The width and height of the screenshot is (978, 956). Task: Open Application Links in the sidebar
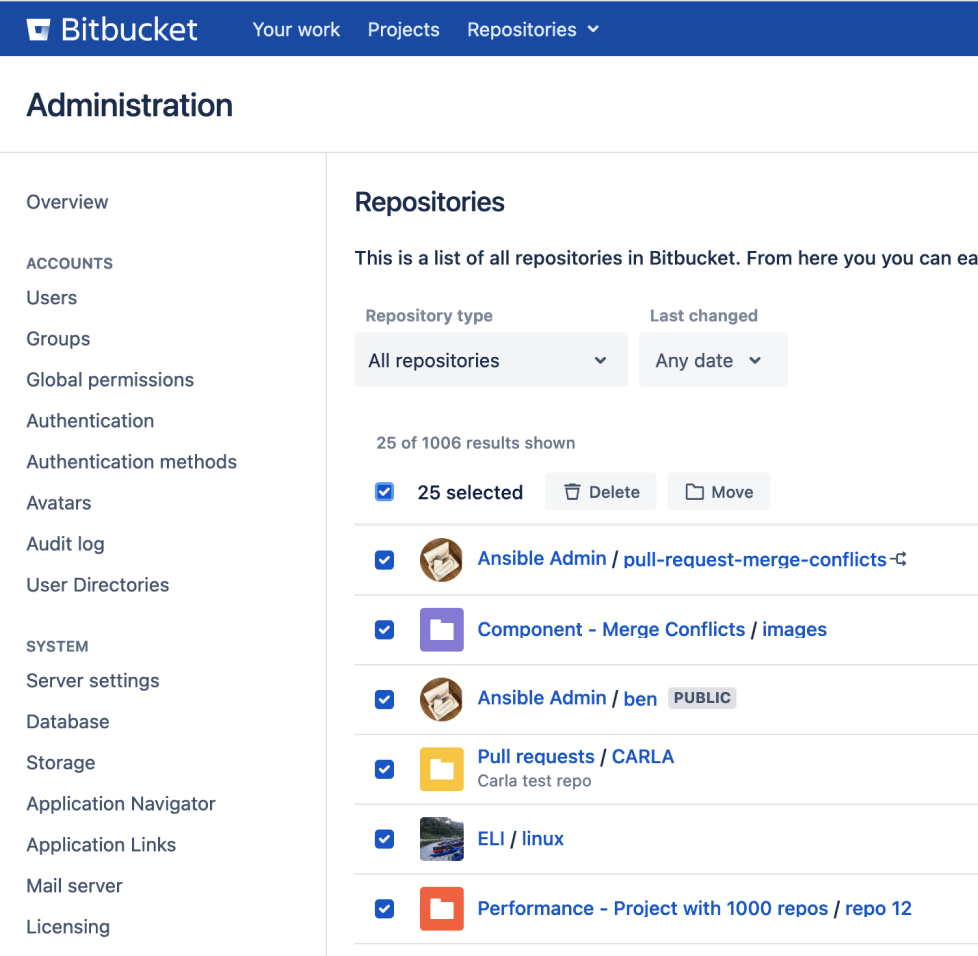click(x=101, y=844)
